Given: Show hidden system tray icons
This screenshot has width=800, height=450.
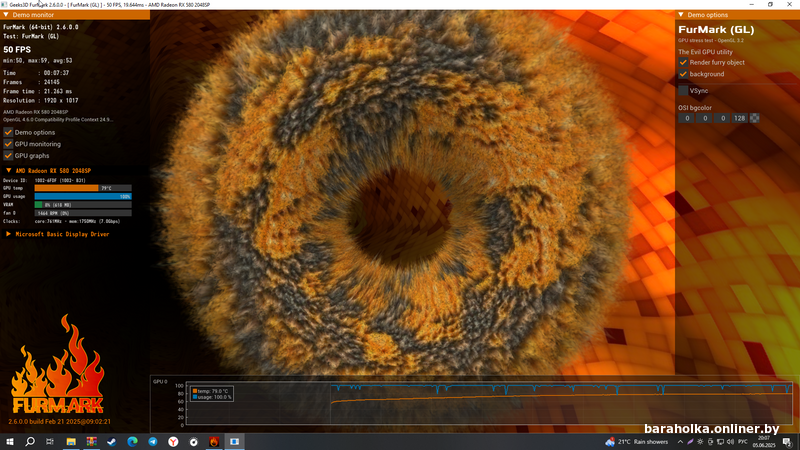Looking at the screenshot, I should 680,442.
